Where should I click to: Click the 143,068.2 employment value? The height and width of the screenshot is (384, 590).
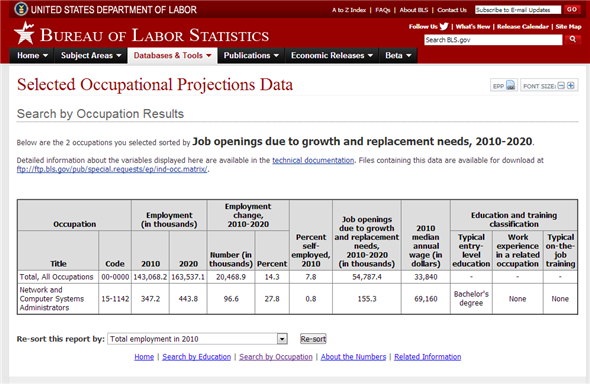click(150, 277)
